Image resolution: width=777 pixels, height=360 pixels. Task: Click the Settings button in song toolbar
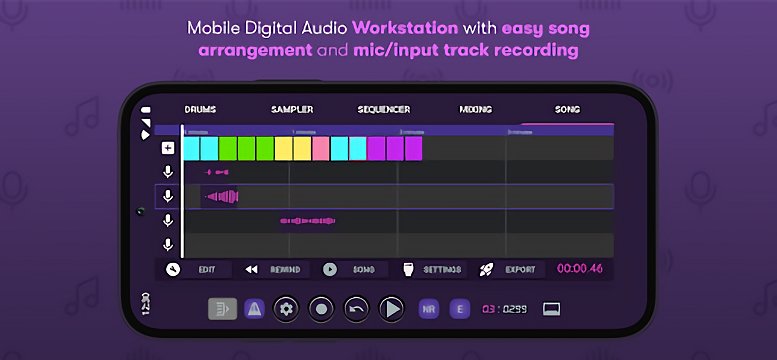pyautogui.click(x=435, y=270)
